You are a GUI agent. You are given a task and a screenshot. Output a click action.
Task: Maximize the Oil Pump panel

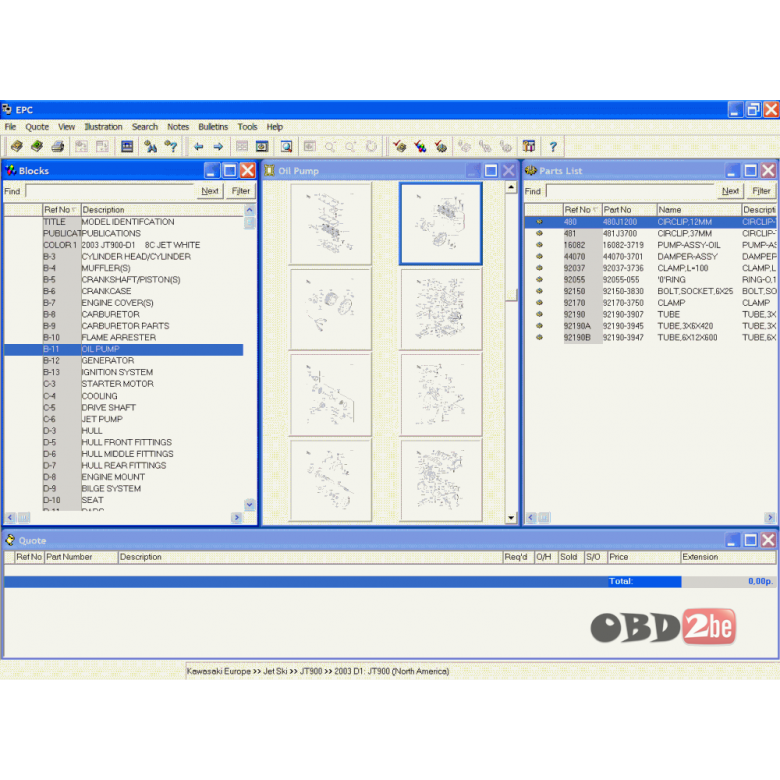click(x=490, y=171)
